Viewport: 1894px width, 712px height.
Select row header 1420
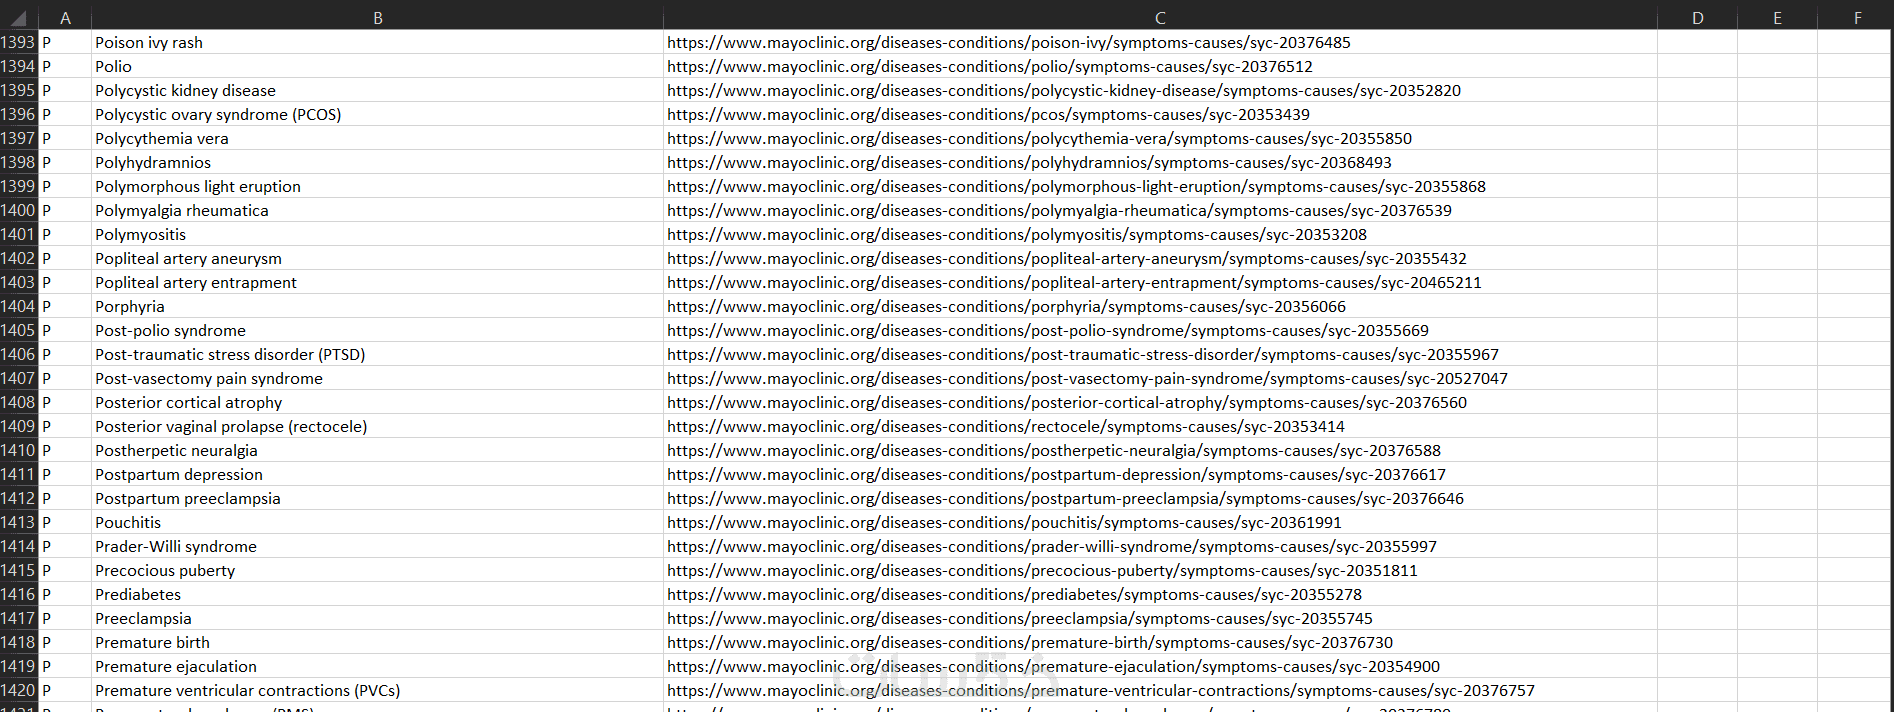(18, 690)
